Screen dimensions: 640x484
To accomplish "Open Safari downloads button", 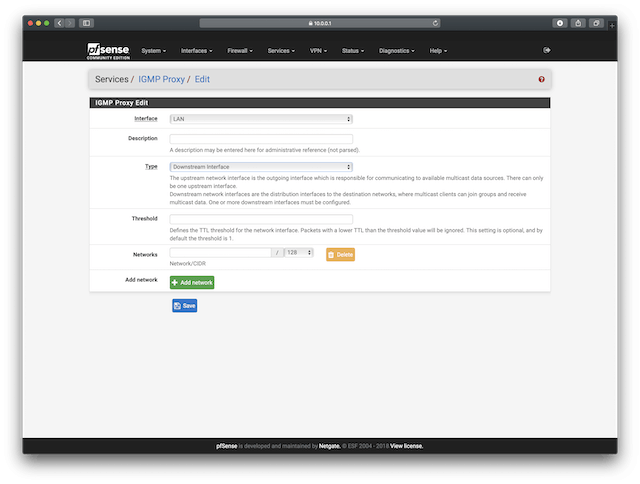I will [560, 23].
